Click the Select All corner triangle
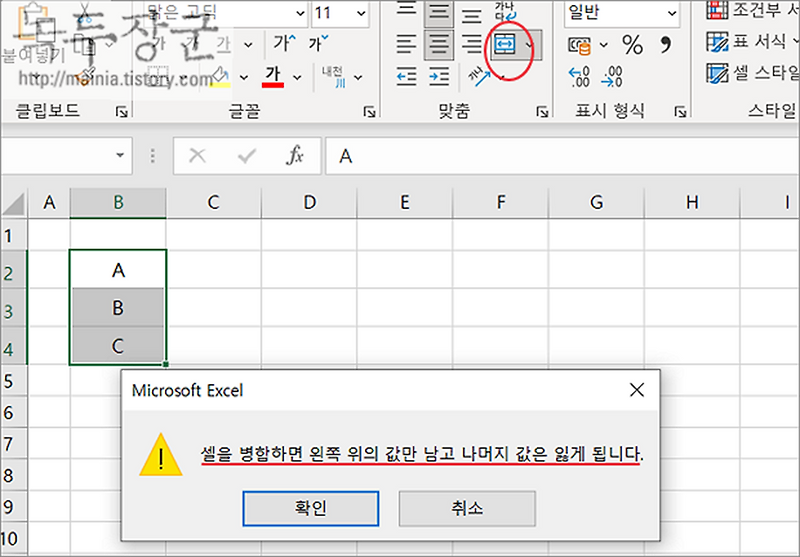Viewport: 800px width, 557px height. click(14, 204)
